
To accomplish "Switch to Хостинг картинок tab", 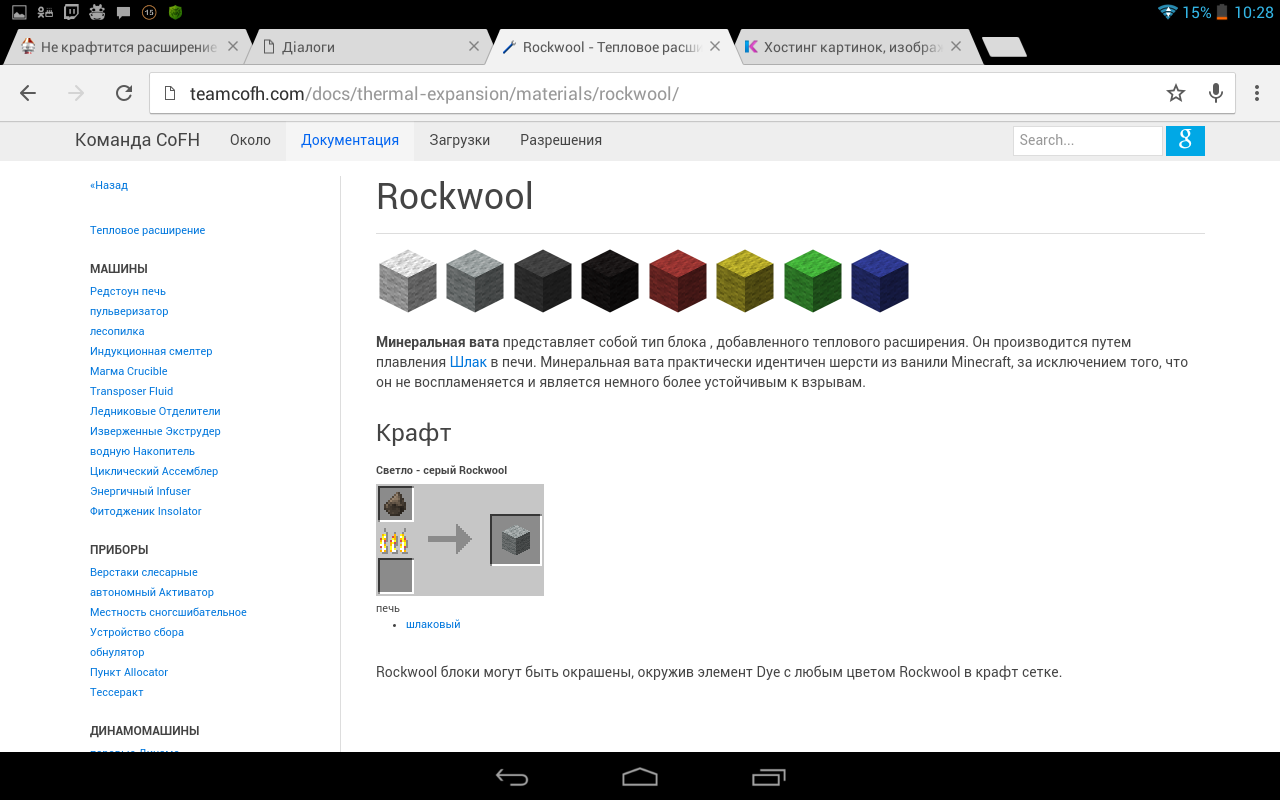I will pyautogui.click(x=853, y=47).
